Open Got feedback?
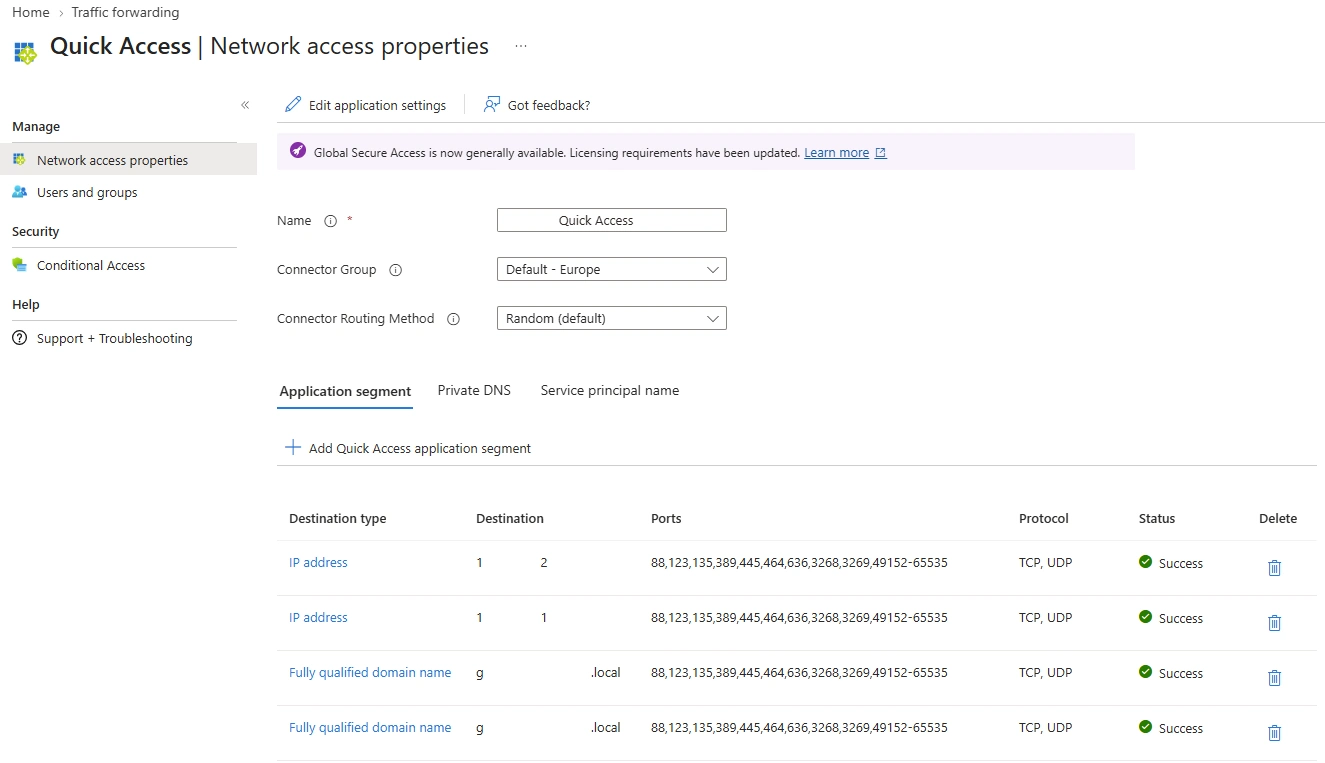This screenshot has width=1325, height=763. 537,105
